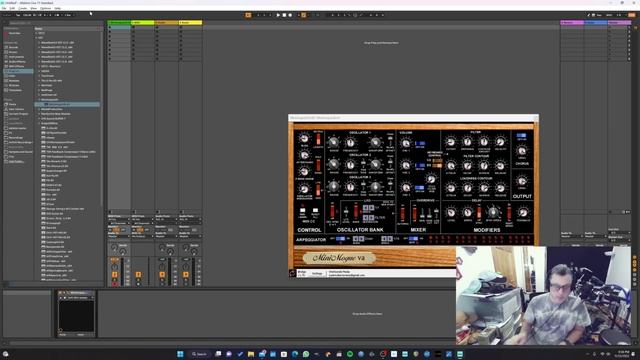Toggle fourth track's orange activator button
This screenshot has height=360, width=640.
[x=186, y=275]
